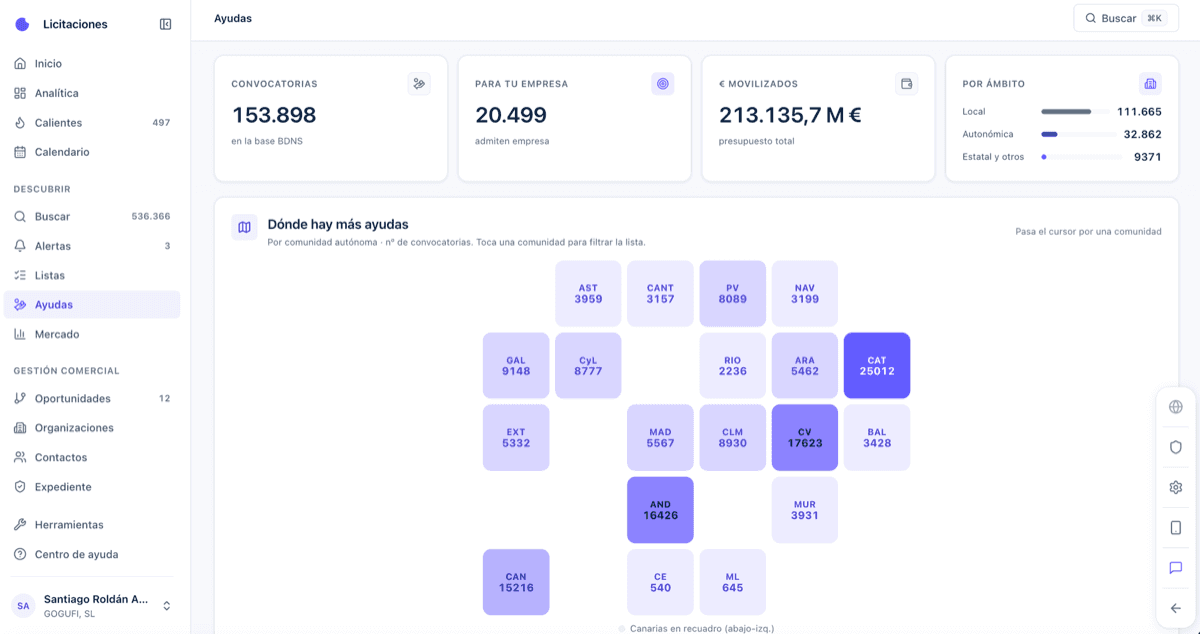This screenshot has height=634, width=1200.
Task: Click the flame icon for Calientes
Action: tap(20, 123)
